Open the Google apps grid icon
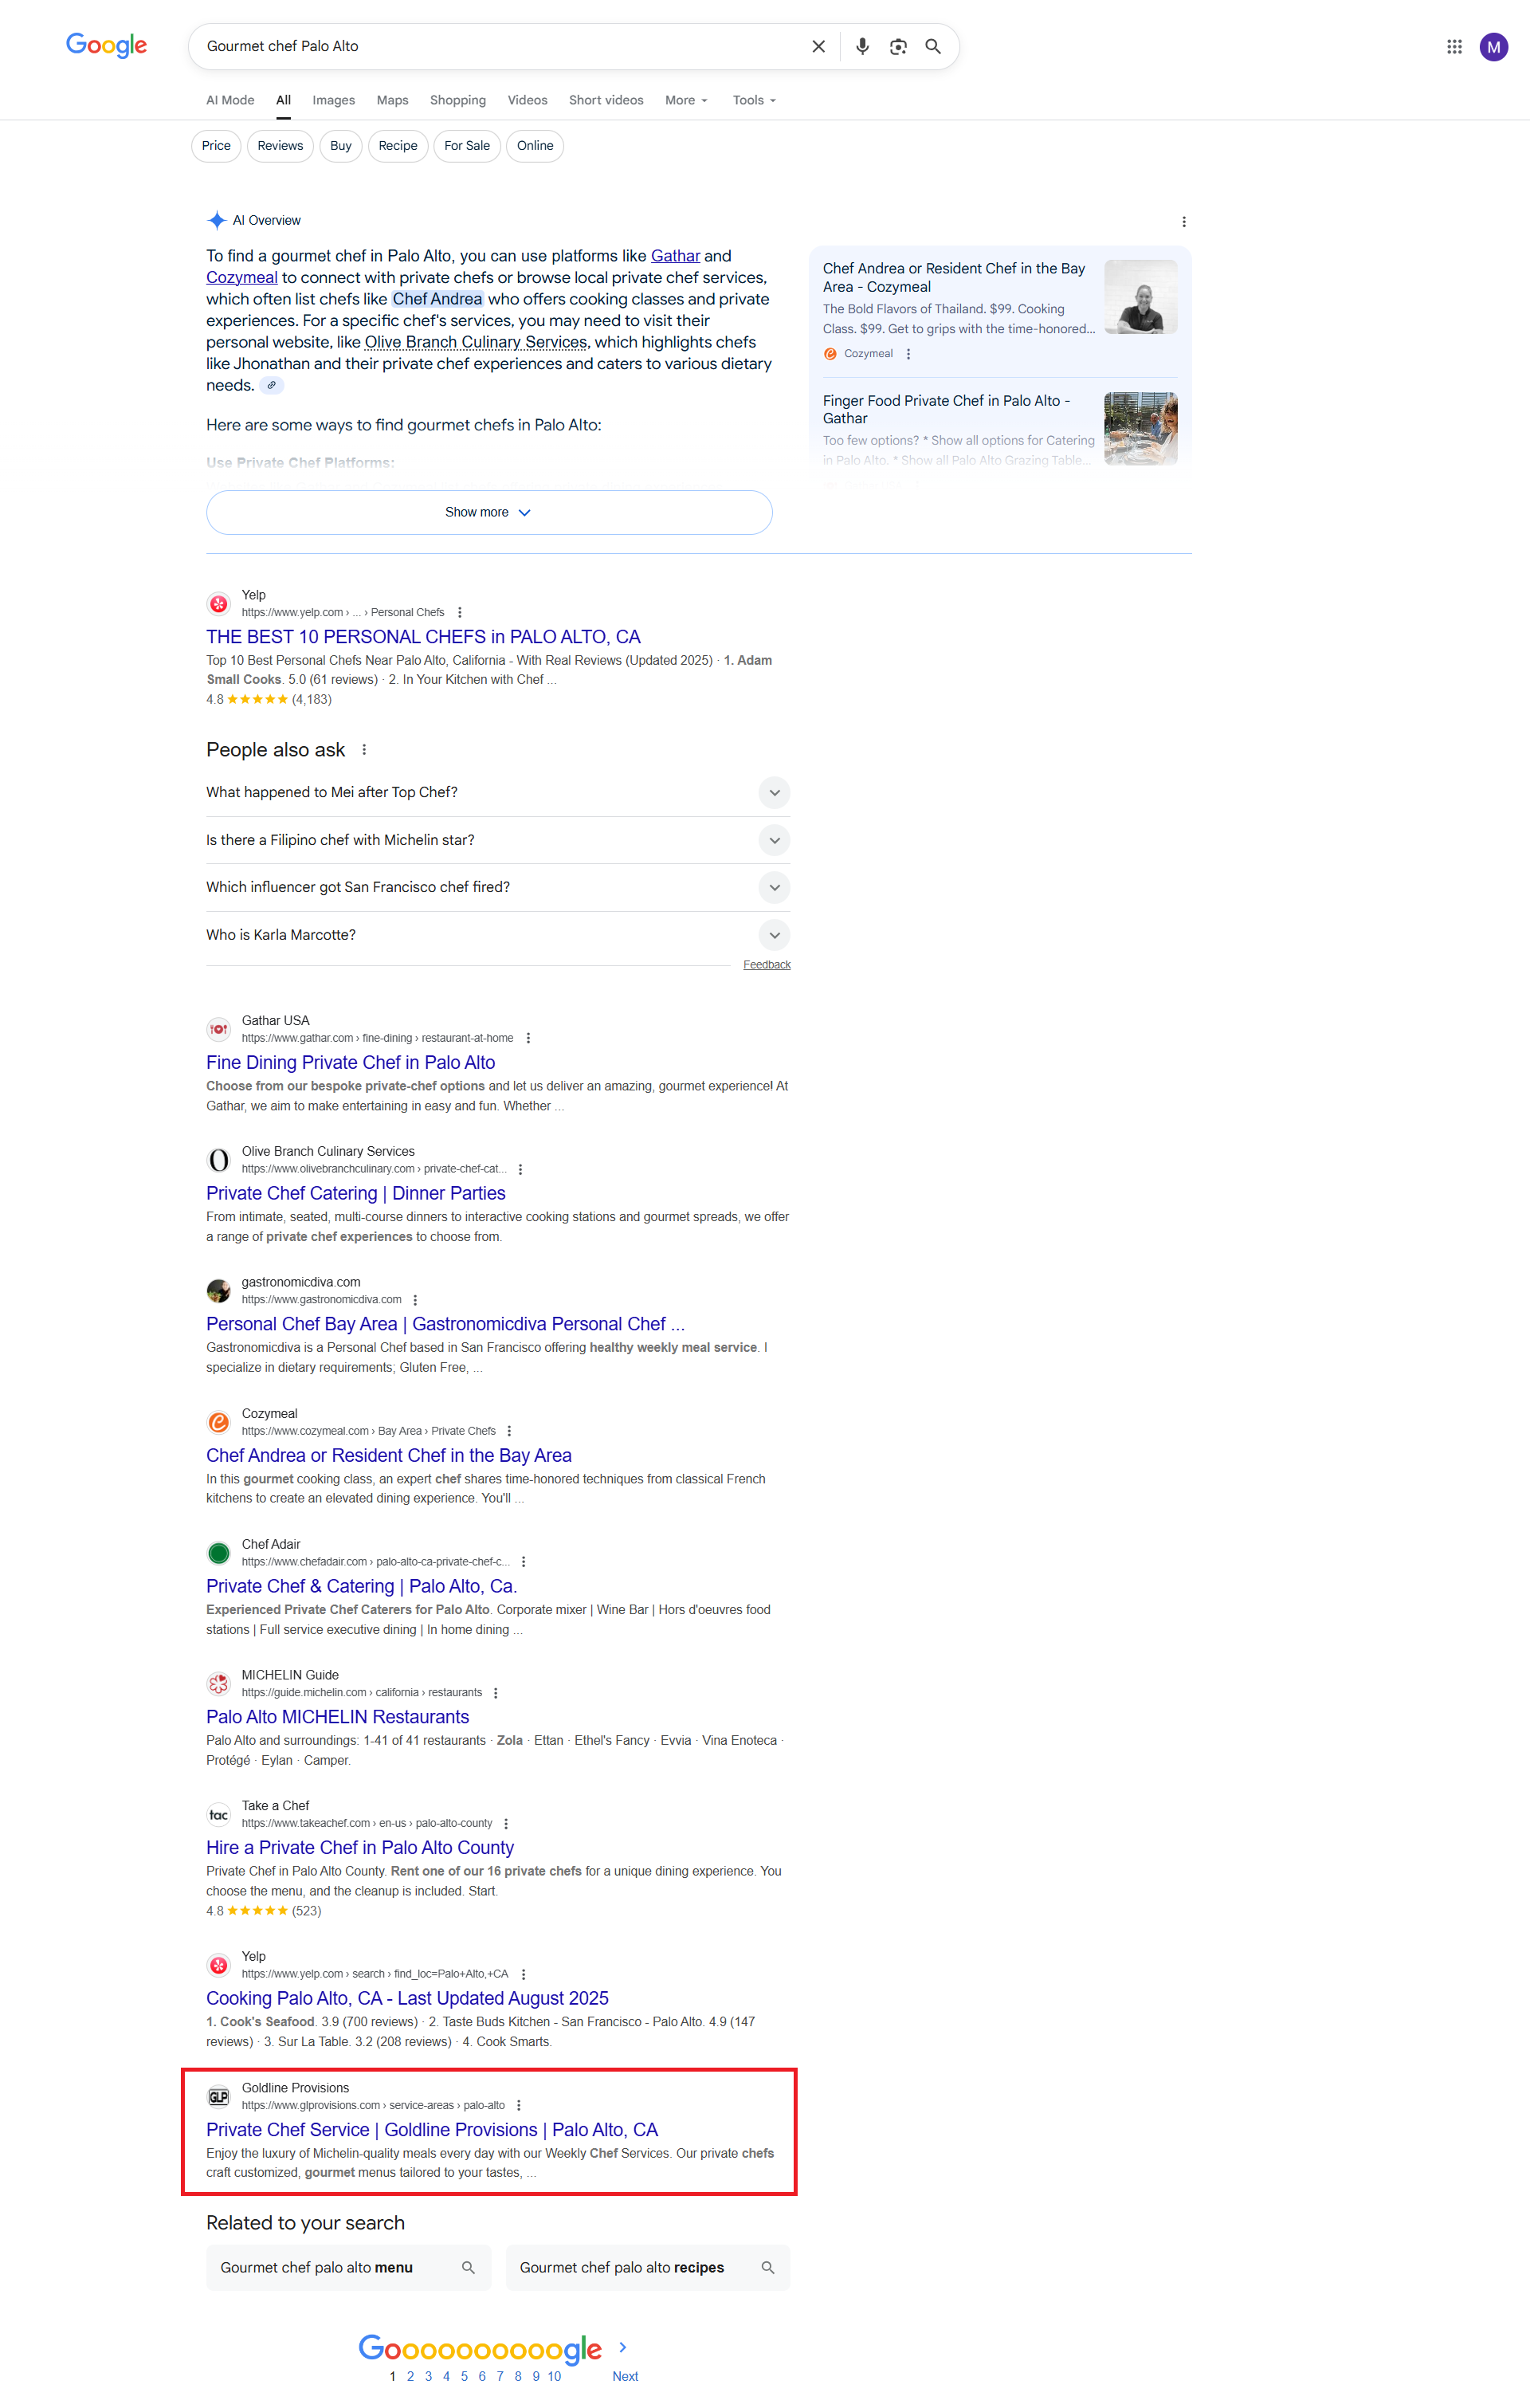Viewport: 1530px width, 2408px height. (1454, 47)
